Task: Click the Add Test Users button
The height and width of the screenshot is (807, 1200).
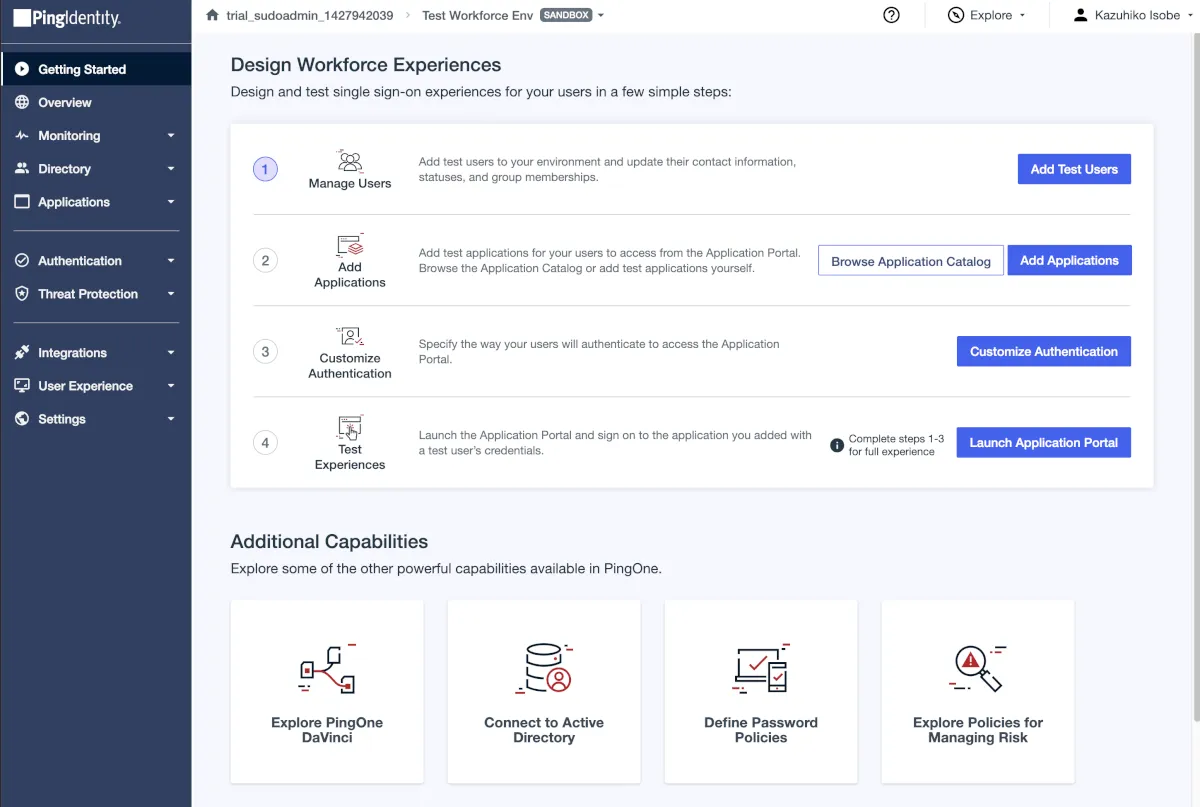Action: tap(1074, 169)
